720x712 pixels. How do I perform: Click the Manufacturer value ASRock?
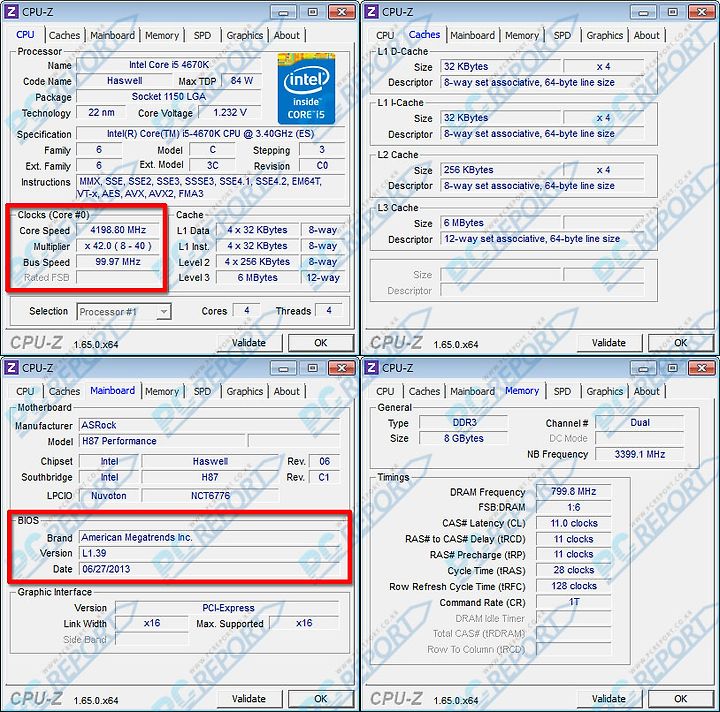[209, 425]
